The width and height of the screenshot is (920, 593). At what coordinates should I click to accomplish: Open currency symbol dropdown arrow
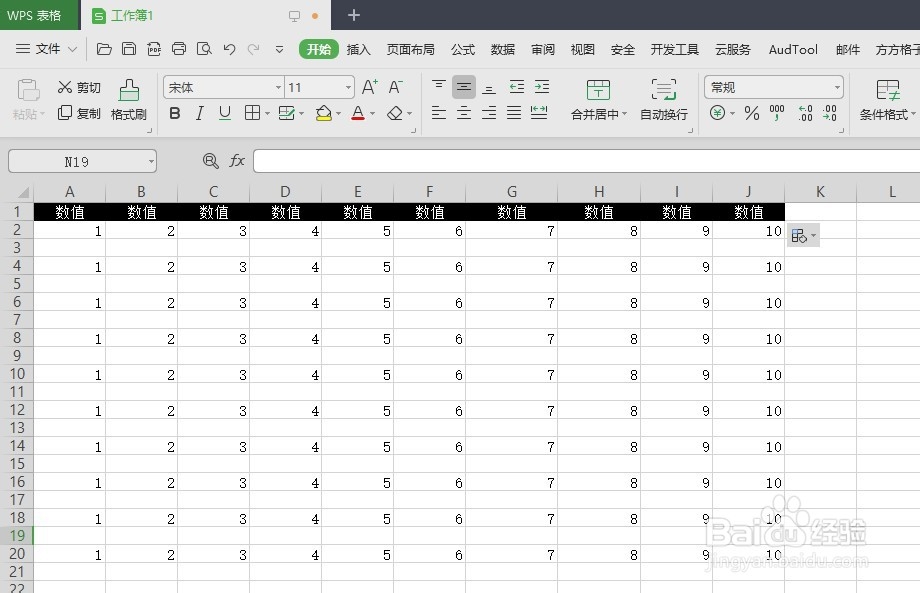[x=733, y=113]
